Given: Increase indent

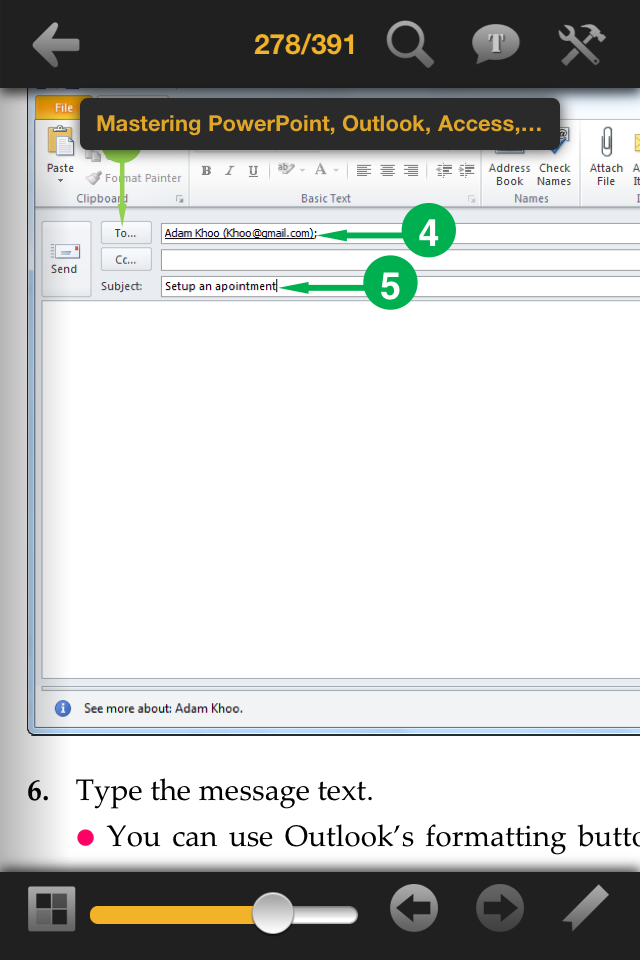Looking at the screenshot, I should coord(467,170).
